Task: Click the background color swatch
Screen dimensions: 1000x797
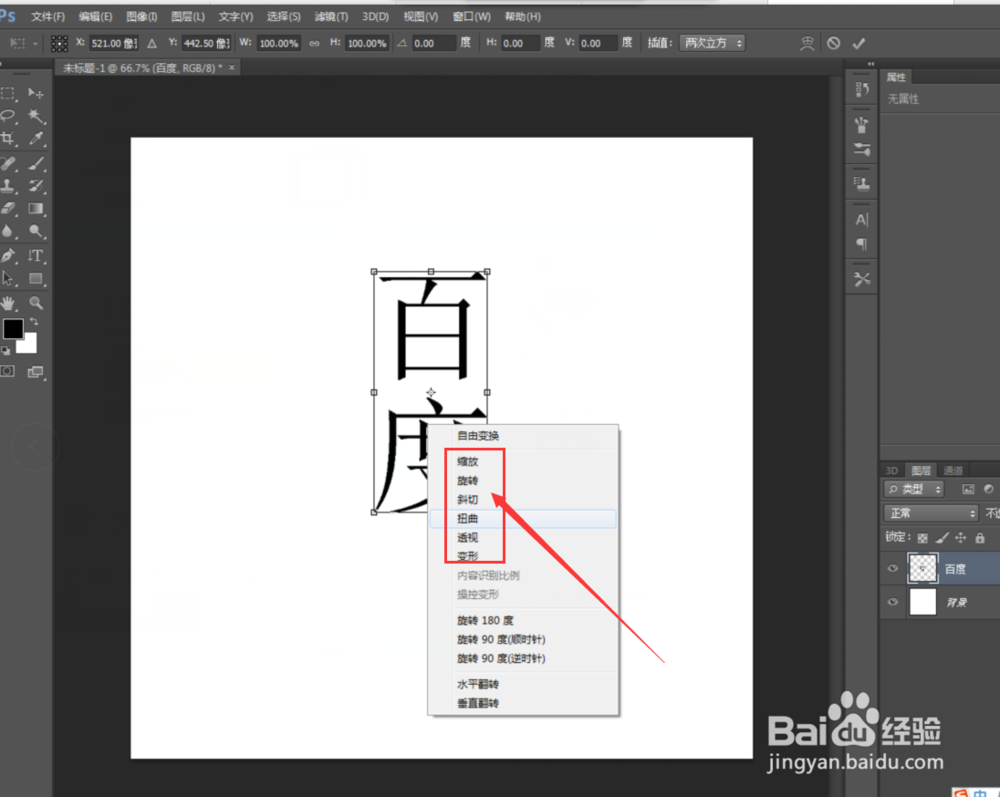Action: click(29, 346)
